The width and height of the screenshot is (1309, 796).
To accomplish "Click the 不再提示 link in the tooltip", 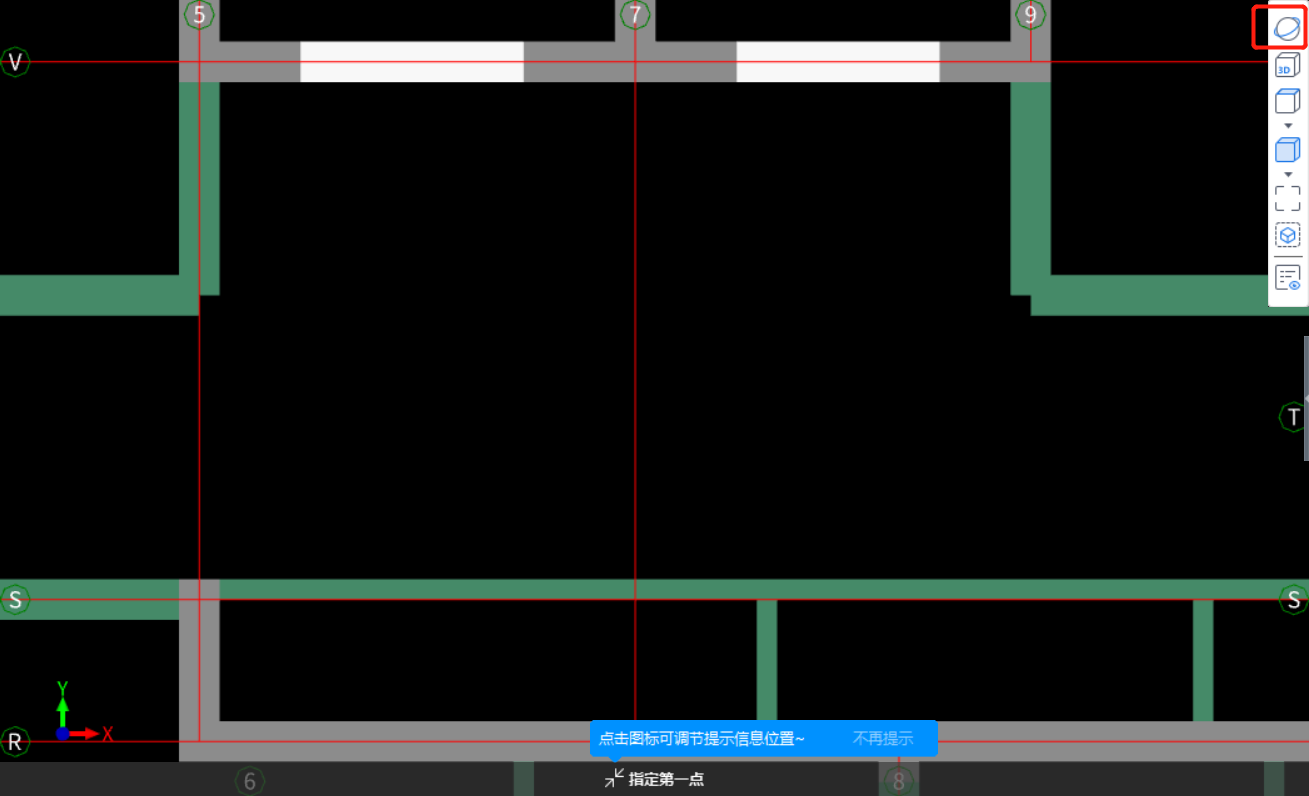I will click(x=883, y=739).
